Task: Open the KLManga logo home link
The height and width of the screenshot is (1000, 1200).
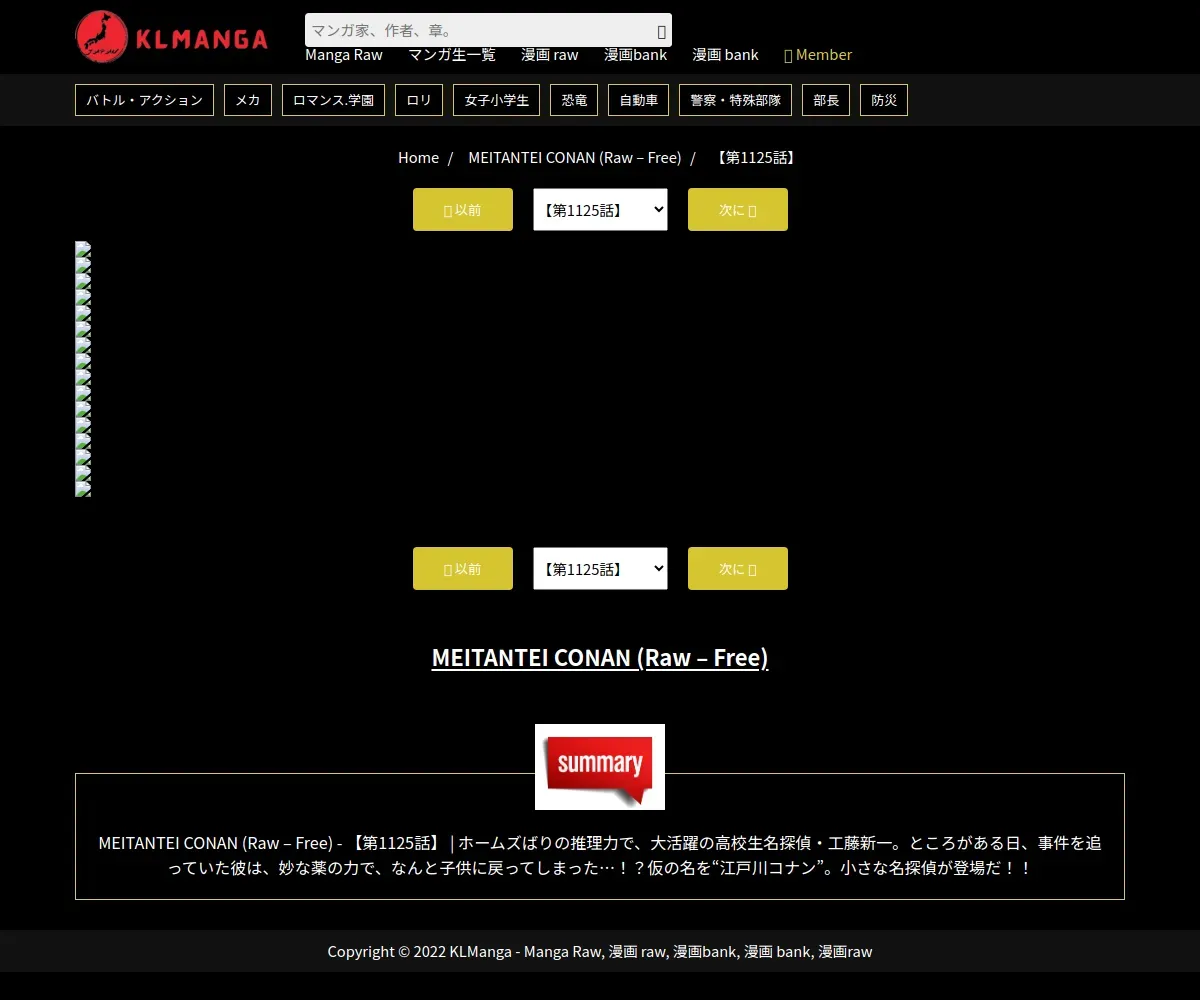Action: coord(172,37)
